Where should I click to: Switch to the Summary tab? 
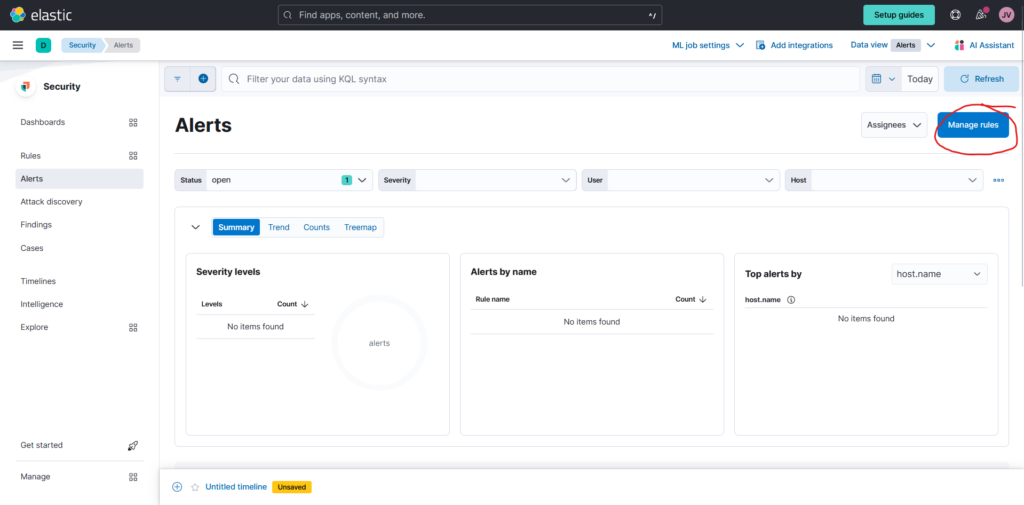coord(236,227)
